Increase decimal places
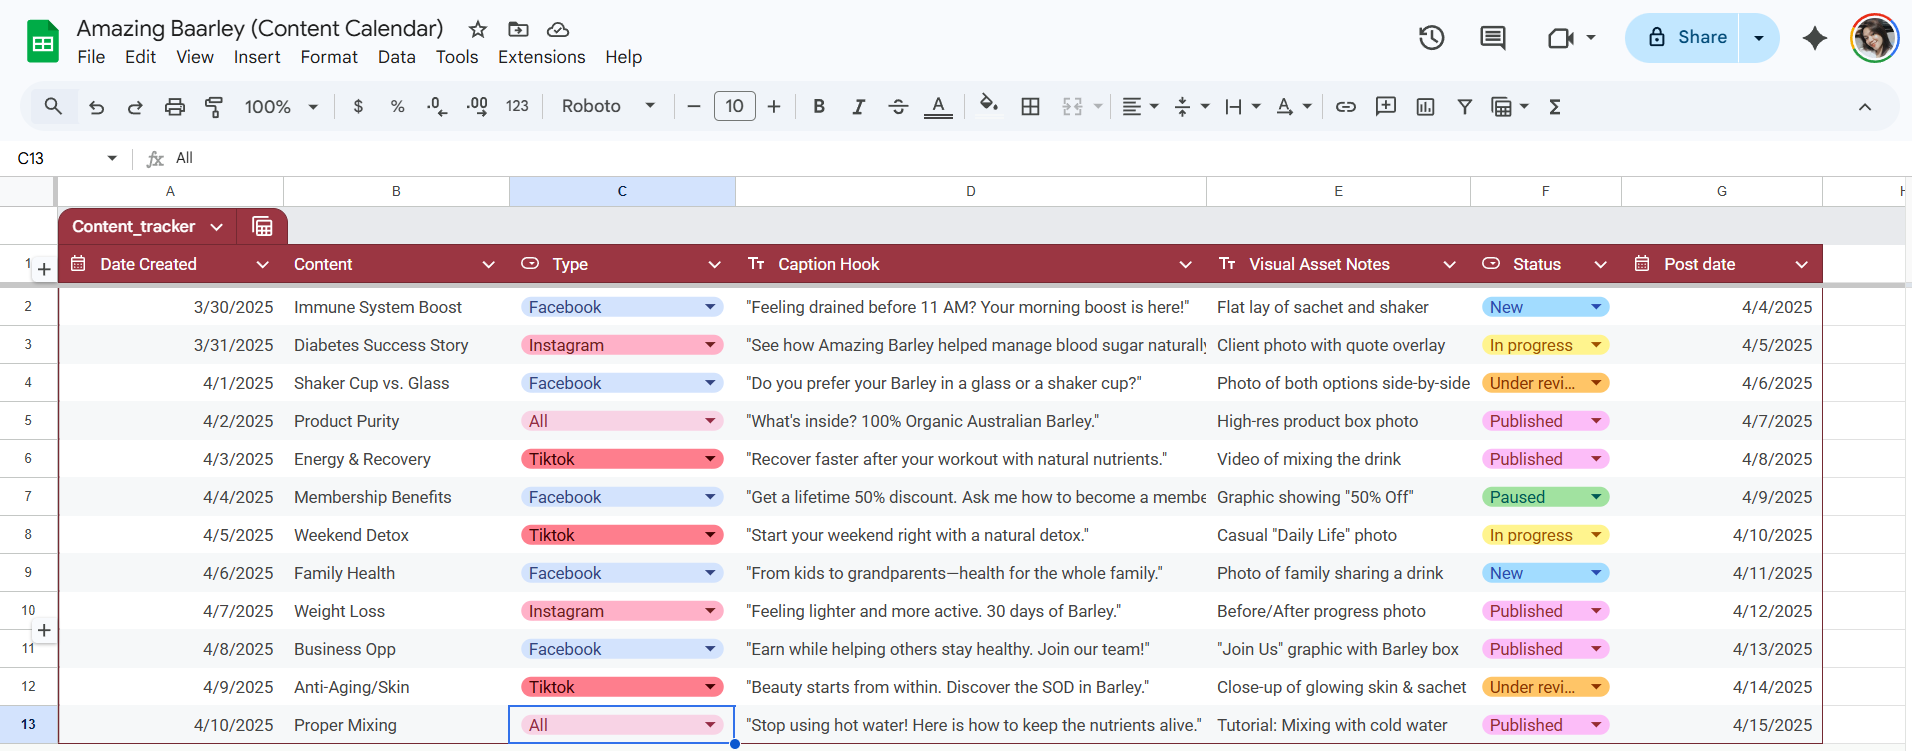The width and height of the screenshot is (1912, 751). click(477, 106)
